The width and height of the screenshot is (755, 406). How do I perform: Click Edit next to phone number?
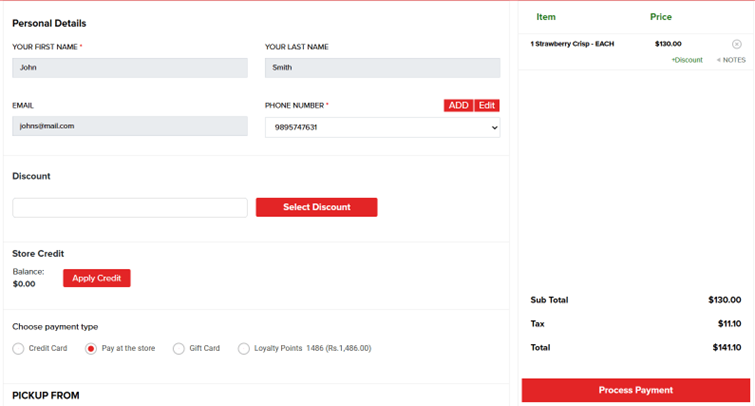[x=486, y=105]
